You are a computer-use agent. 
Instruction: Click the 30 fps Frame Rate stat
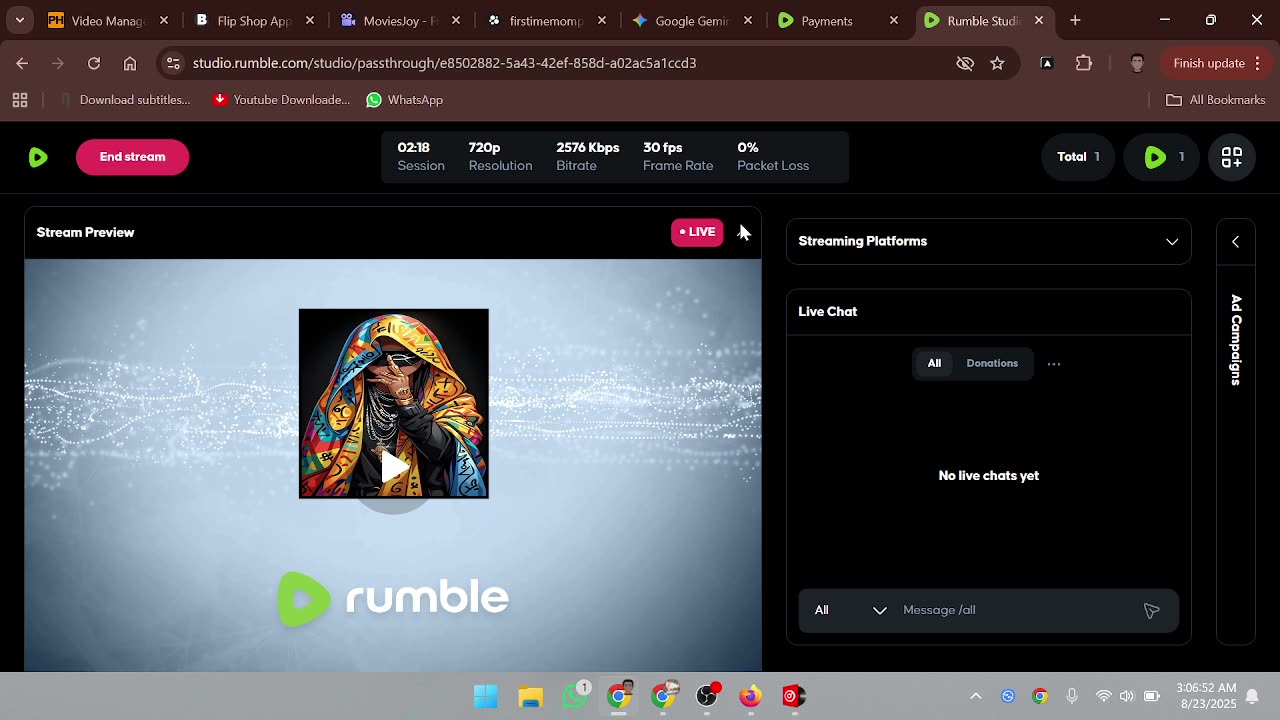pyautogui.click(x=678, y=157)
